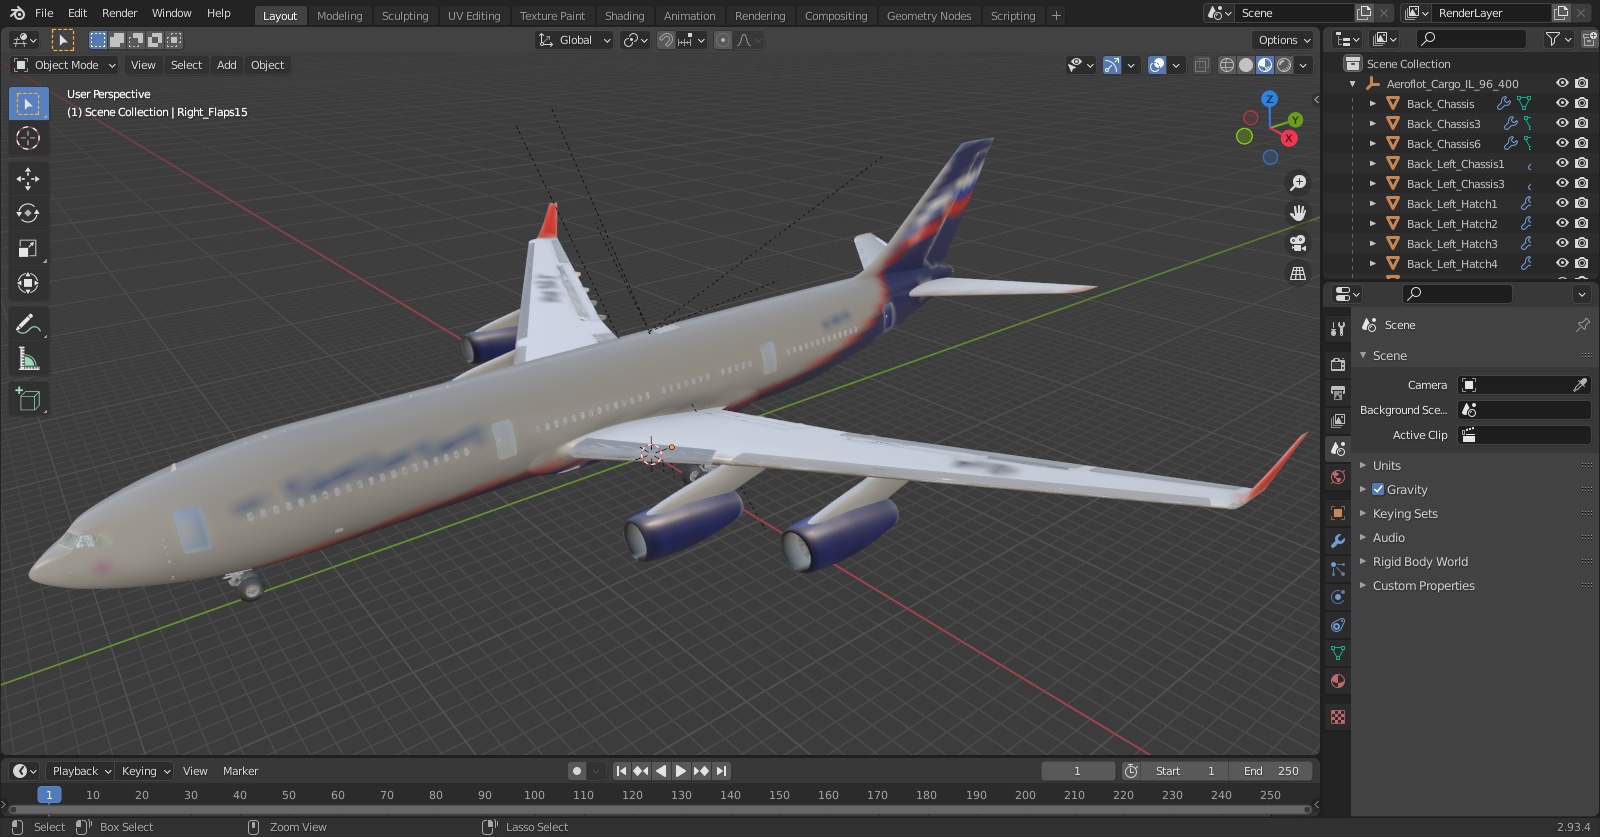
Task: Toggle the camera view icon
Action: (1298, 243)
